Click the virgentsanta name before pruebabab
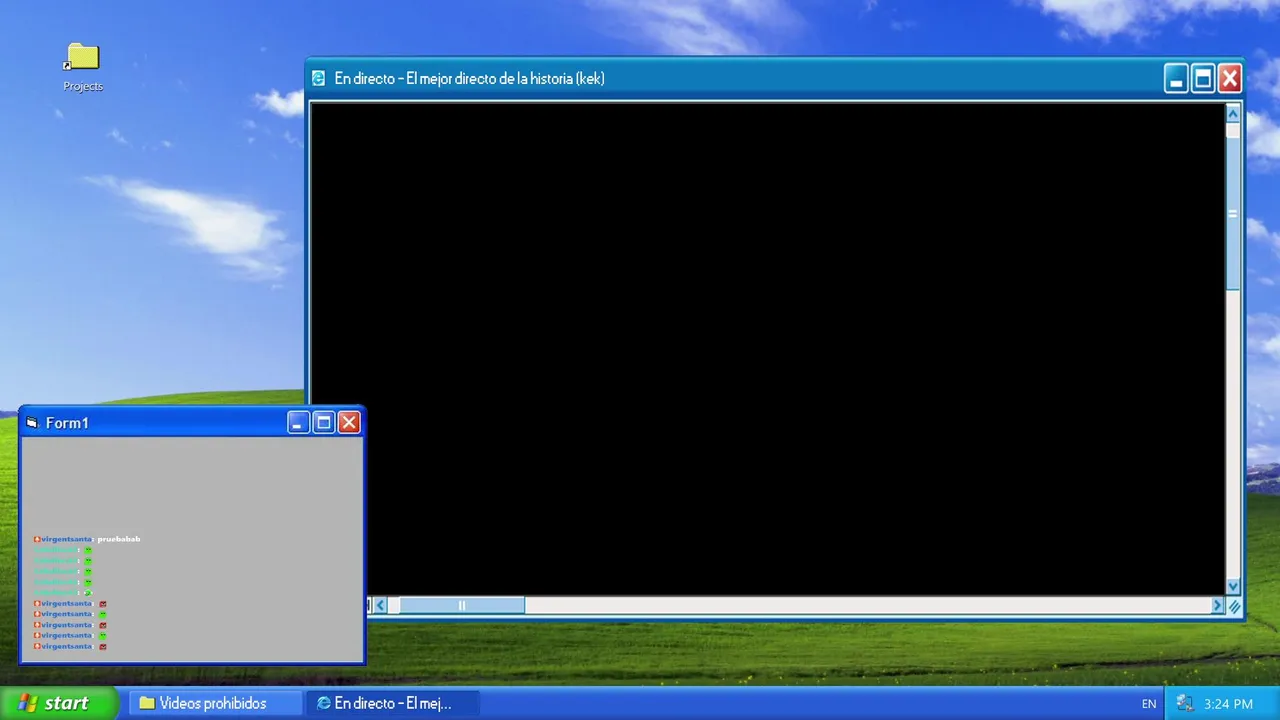 pos(67,539)
